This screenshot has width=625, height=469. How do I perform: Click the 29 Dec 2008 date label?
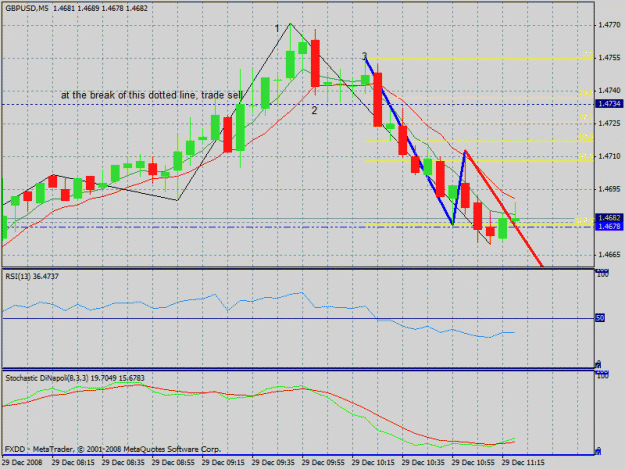pos(22,463)
